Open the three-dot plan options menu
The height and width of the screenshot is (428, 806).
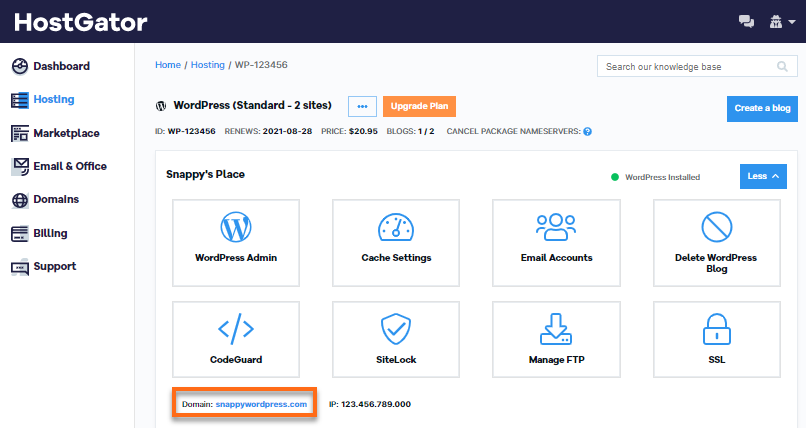pyautogui.click(x=362, y=106)
